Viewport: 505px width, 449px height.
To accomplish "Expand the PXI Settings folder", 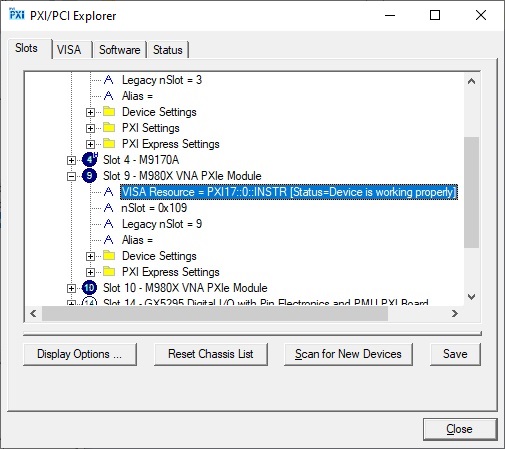I will click(90, 128).
